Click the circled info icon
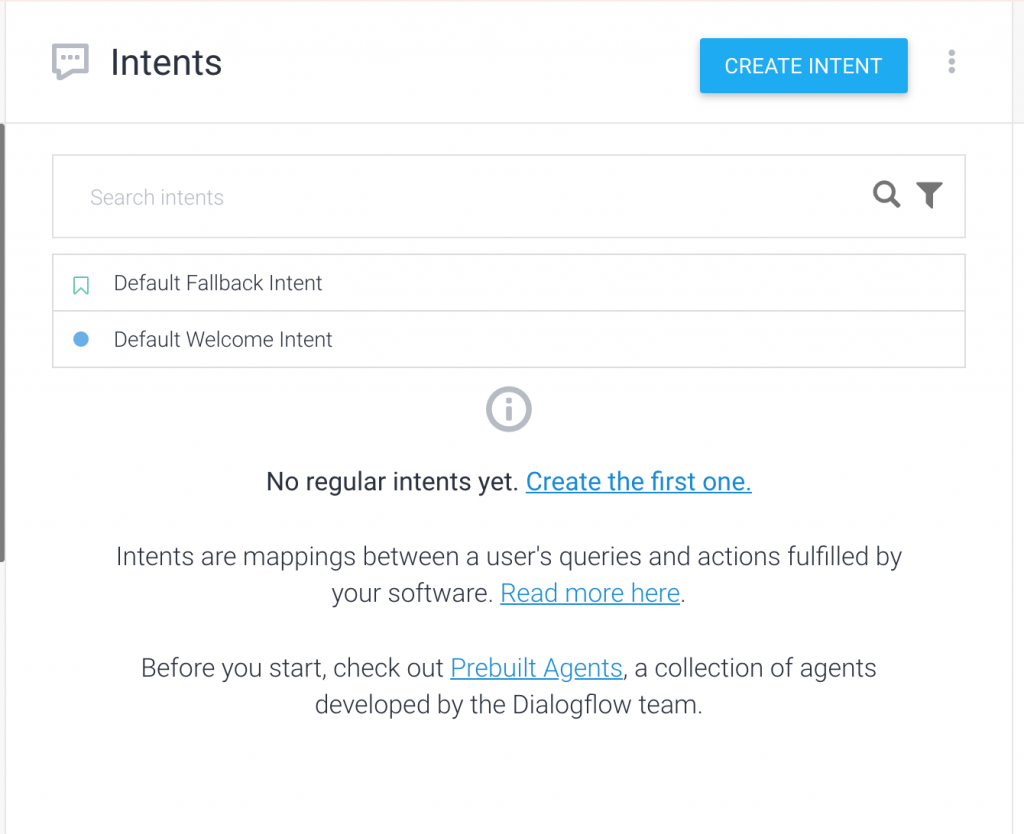This screenshot has height=834, width=1024. [508, 409]
